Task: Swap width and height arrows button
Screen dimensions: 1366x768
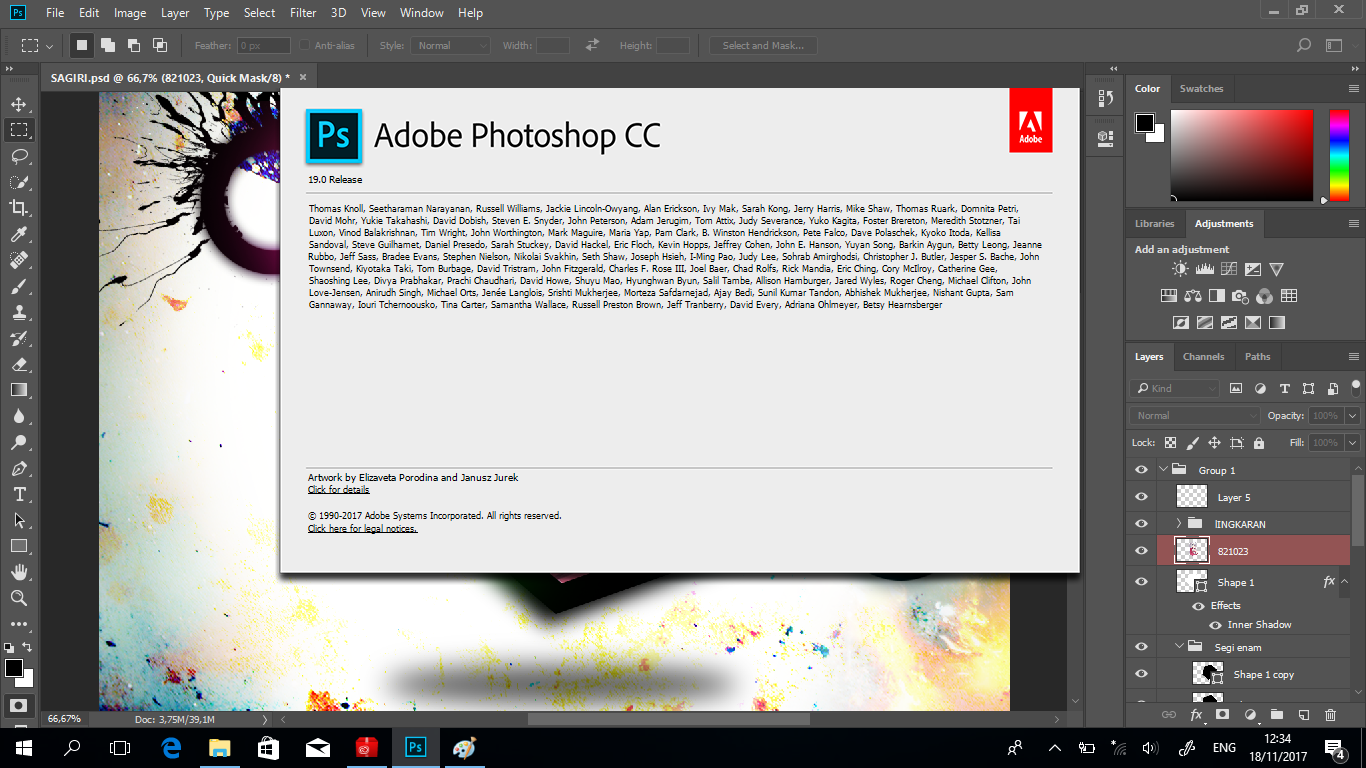Action: [592, 45]
